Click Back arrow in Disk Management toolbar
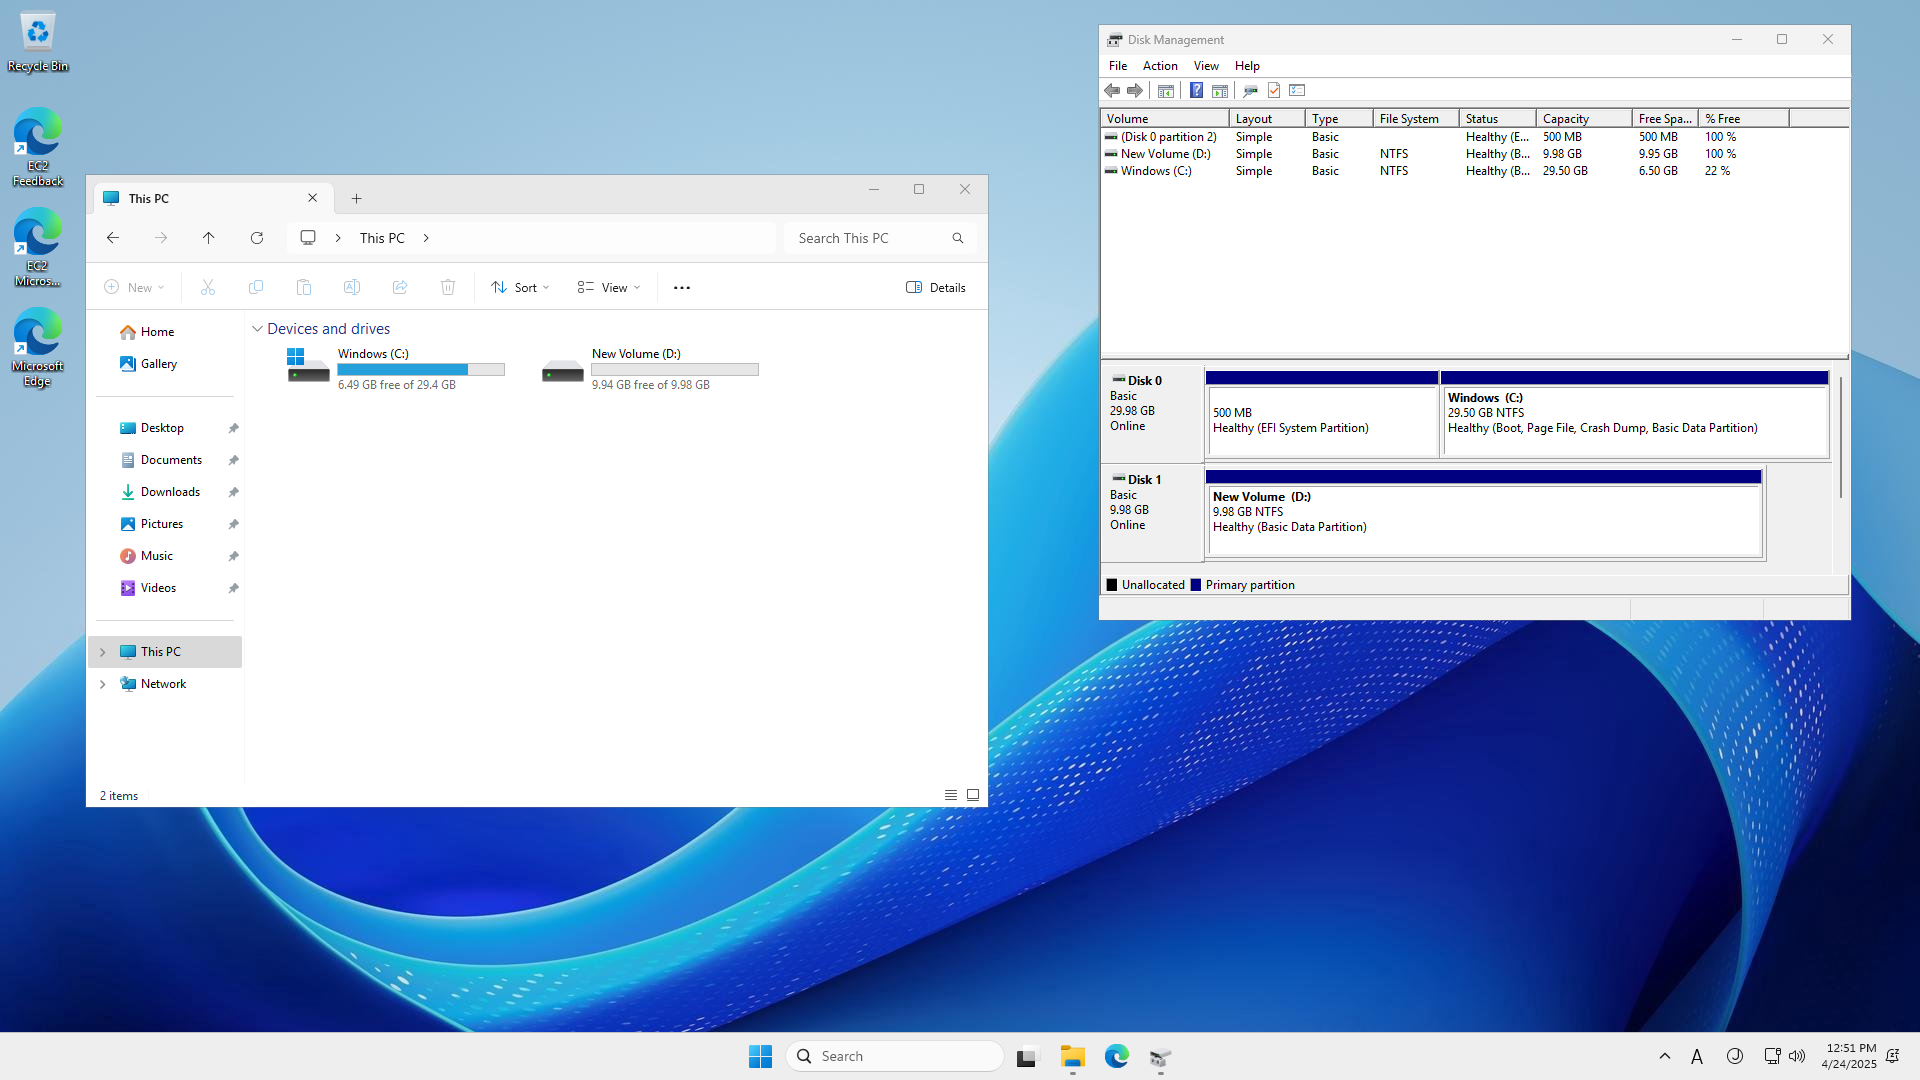Viewport: 1920px width, 1080px height. [x=1112, y=91]
